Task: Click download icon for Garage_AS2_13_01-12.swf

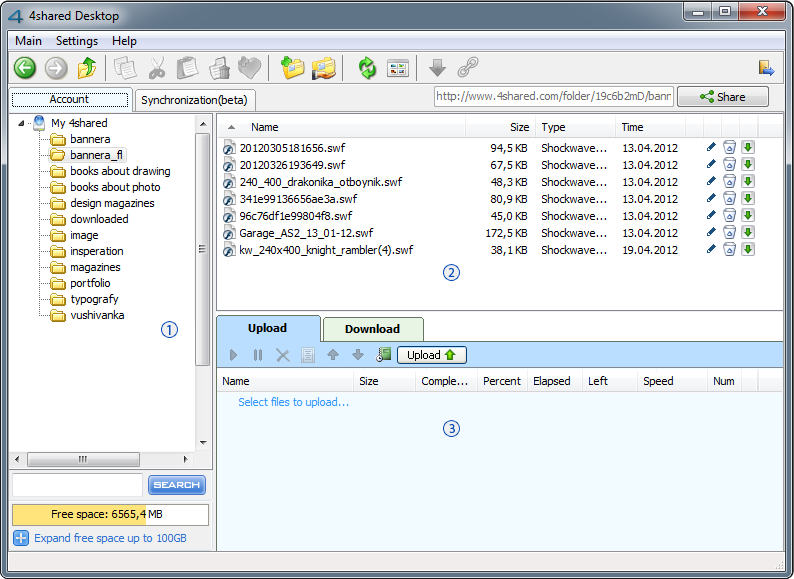Action: click(748, 233)
